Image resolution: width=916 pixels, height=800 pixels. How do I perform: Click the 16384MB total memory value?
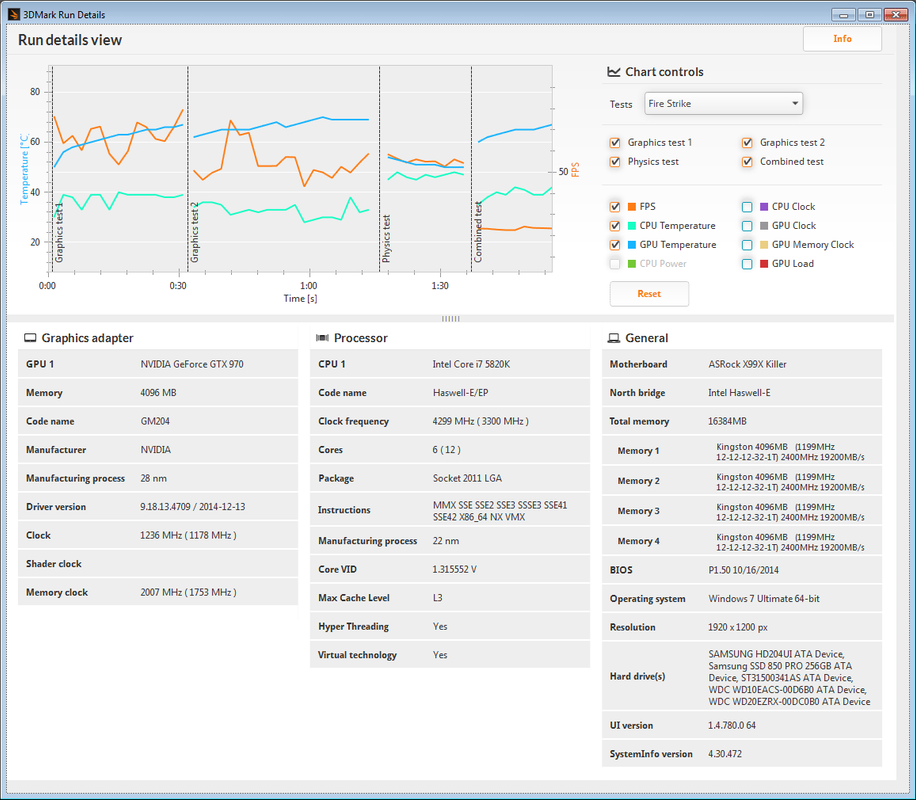(x=727, y=421)
